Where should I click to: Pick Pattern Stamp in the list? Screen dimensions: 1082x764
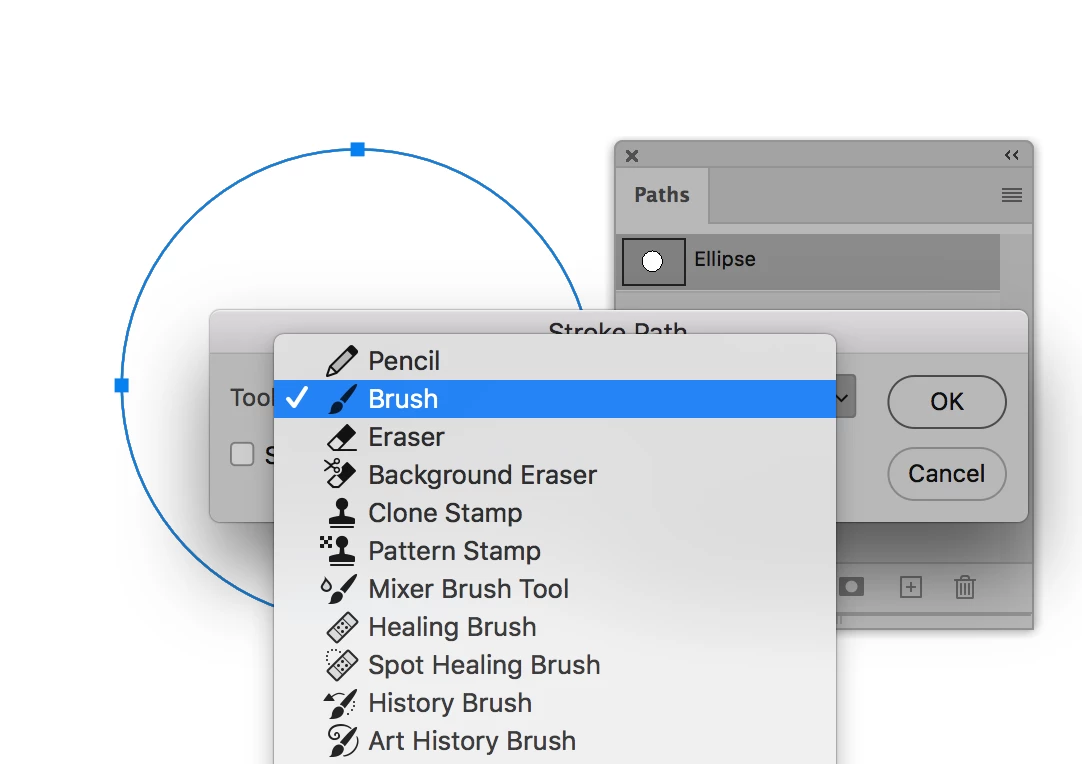tap(555, 551)
